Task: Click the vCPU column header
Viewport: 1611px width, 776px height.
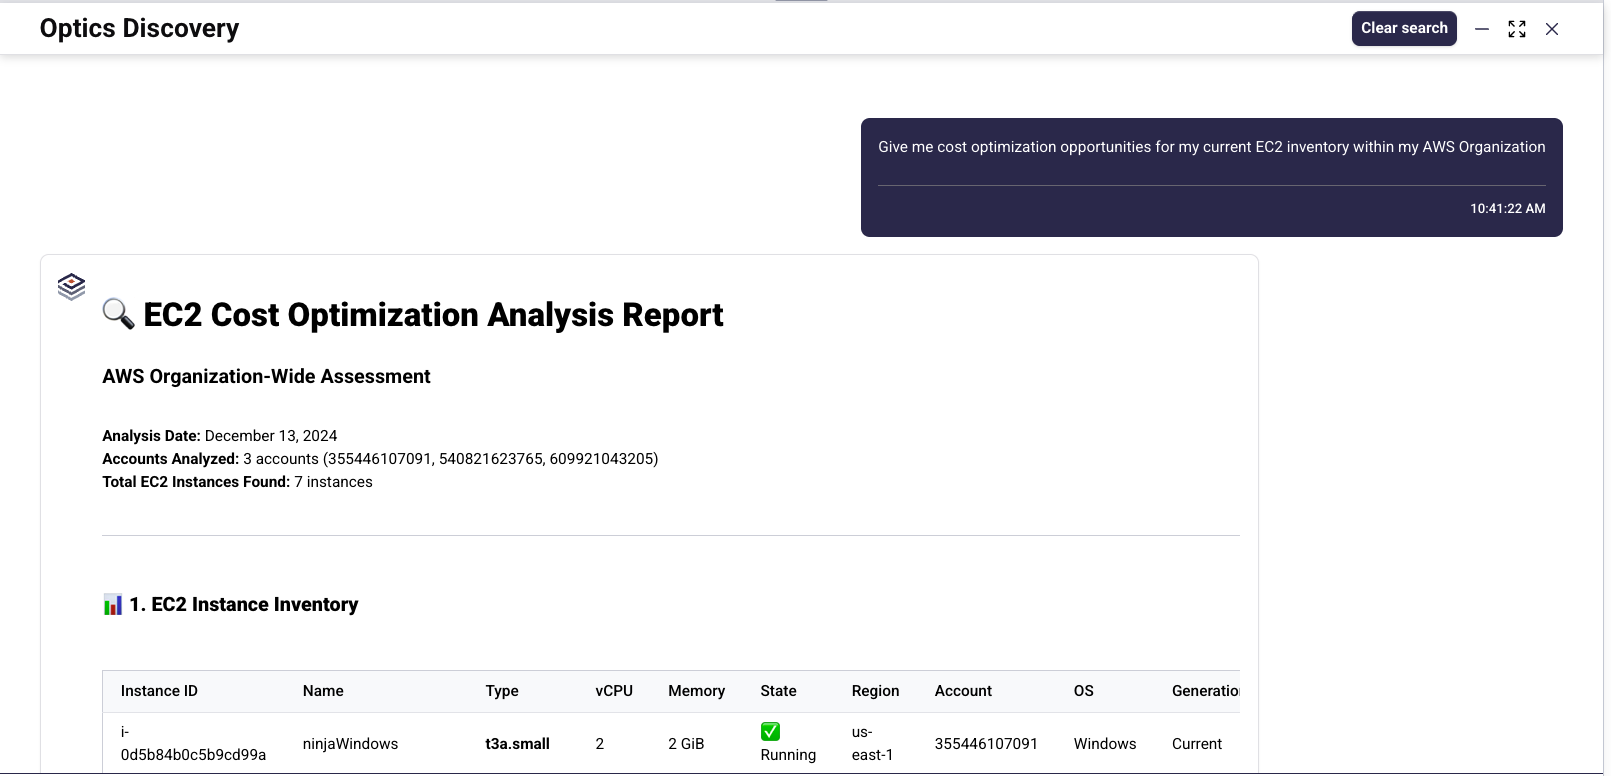Action: click(x=614, y=691)
